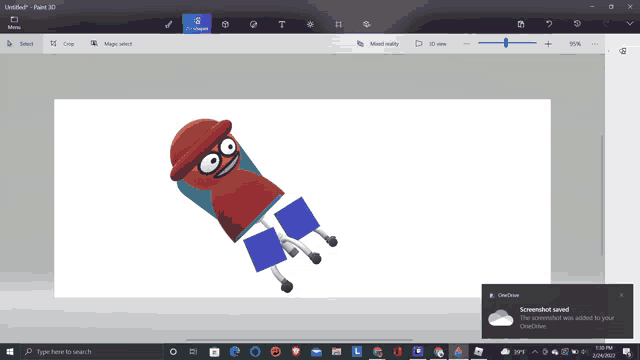Open the Canvas tool
The height and width of the screenshot is (360, 640).
point(338,24)
